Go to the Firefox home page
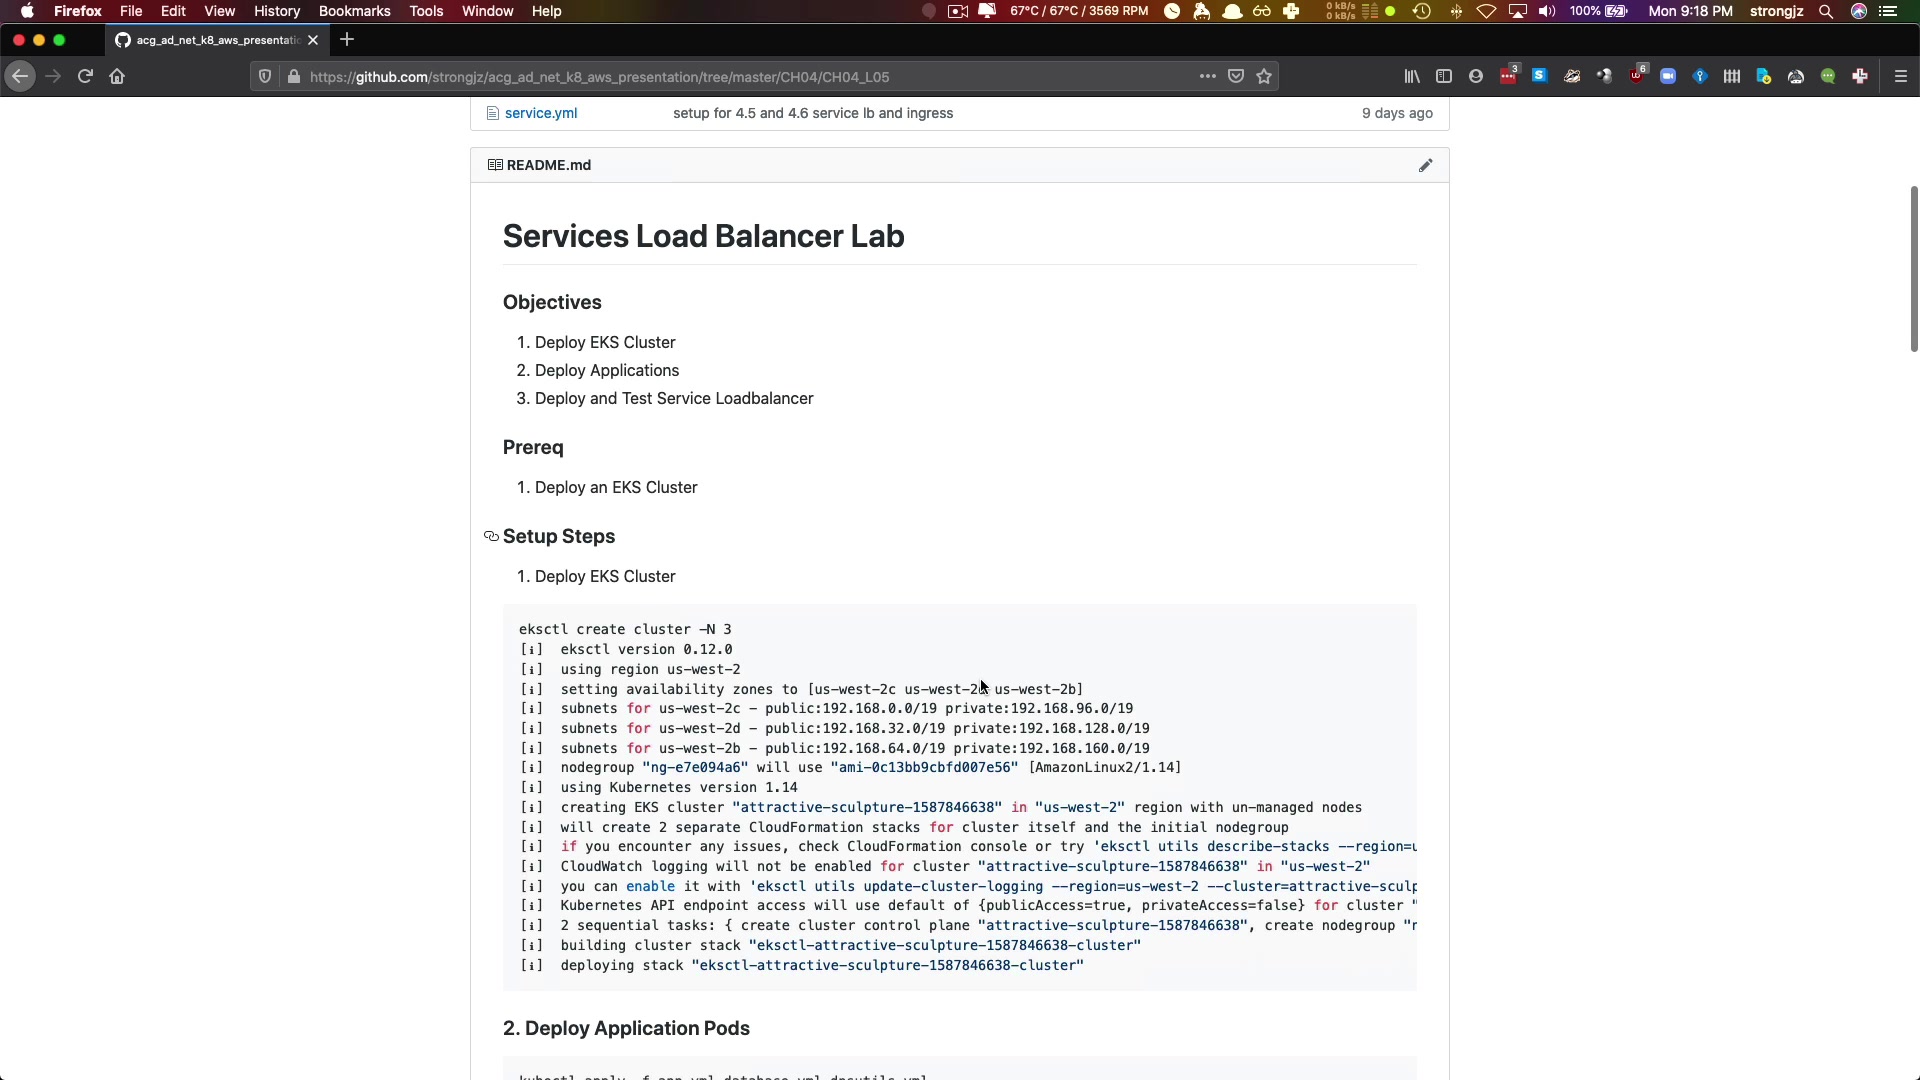Viewport: 1920px width, 1080px height. click(x=117, y=77)
